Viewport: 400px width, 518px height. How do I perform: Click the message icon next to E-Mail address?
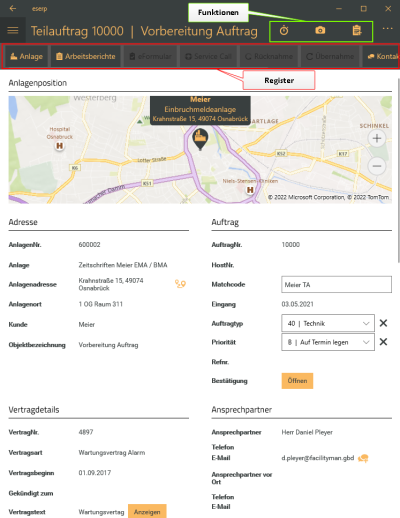363,458
